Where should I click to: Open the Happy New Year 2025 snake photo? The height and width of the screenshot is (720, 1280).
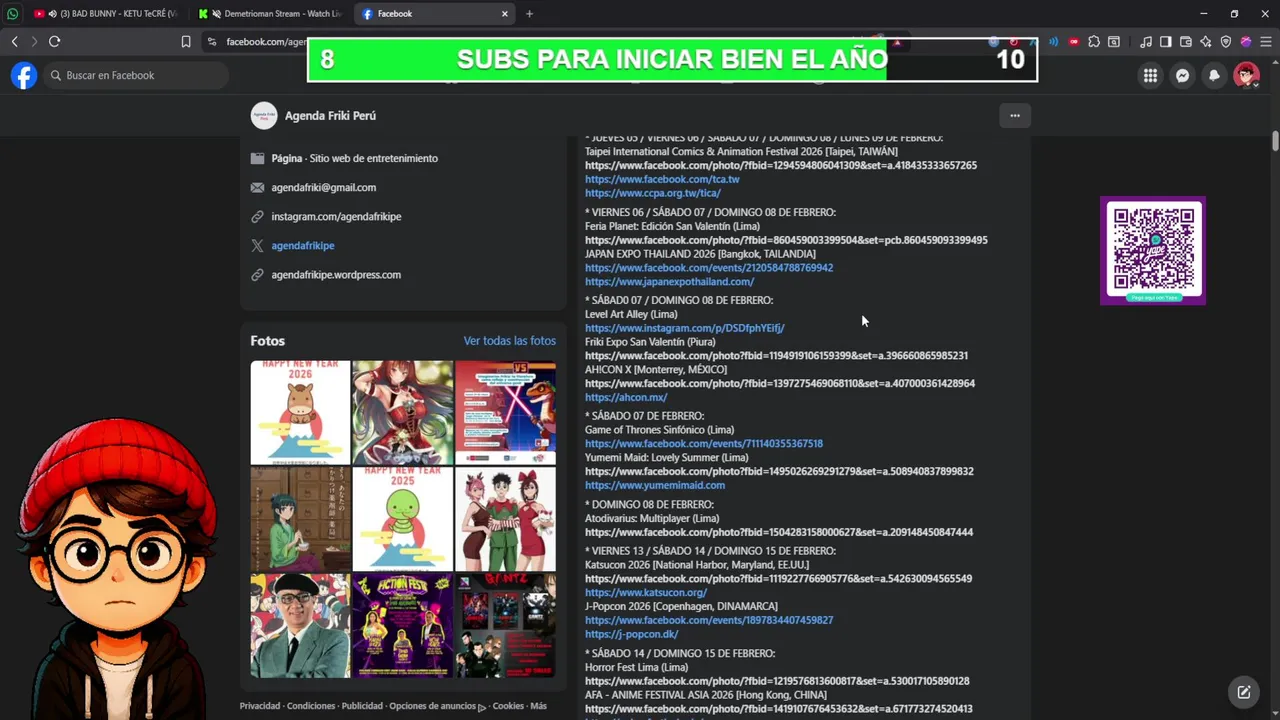click(402, 519)
